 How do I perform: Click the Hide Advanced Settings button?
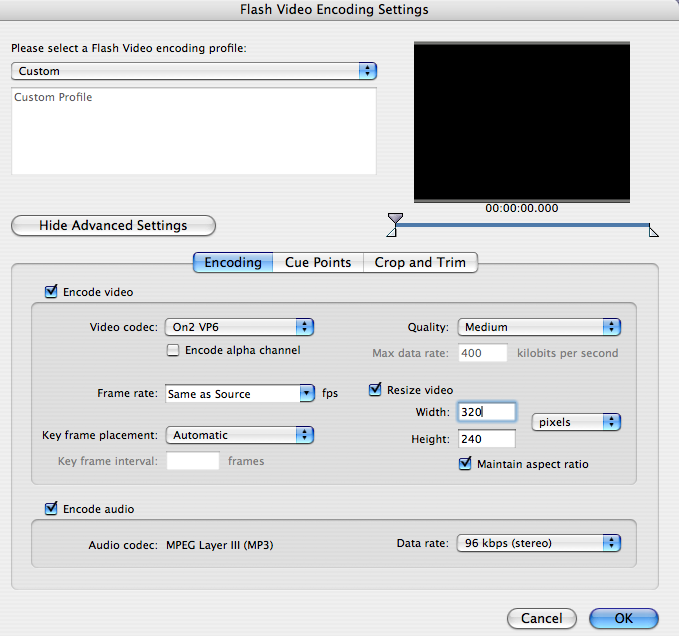[113, 226]
